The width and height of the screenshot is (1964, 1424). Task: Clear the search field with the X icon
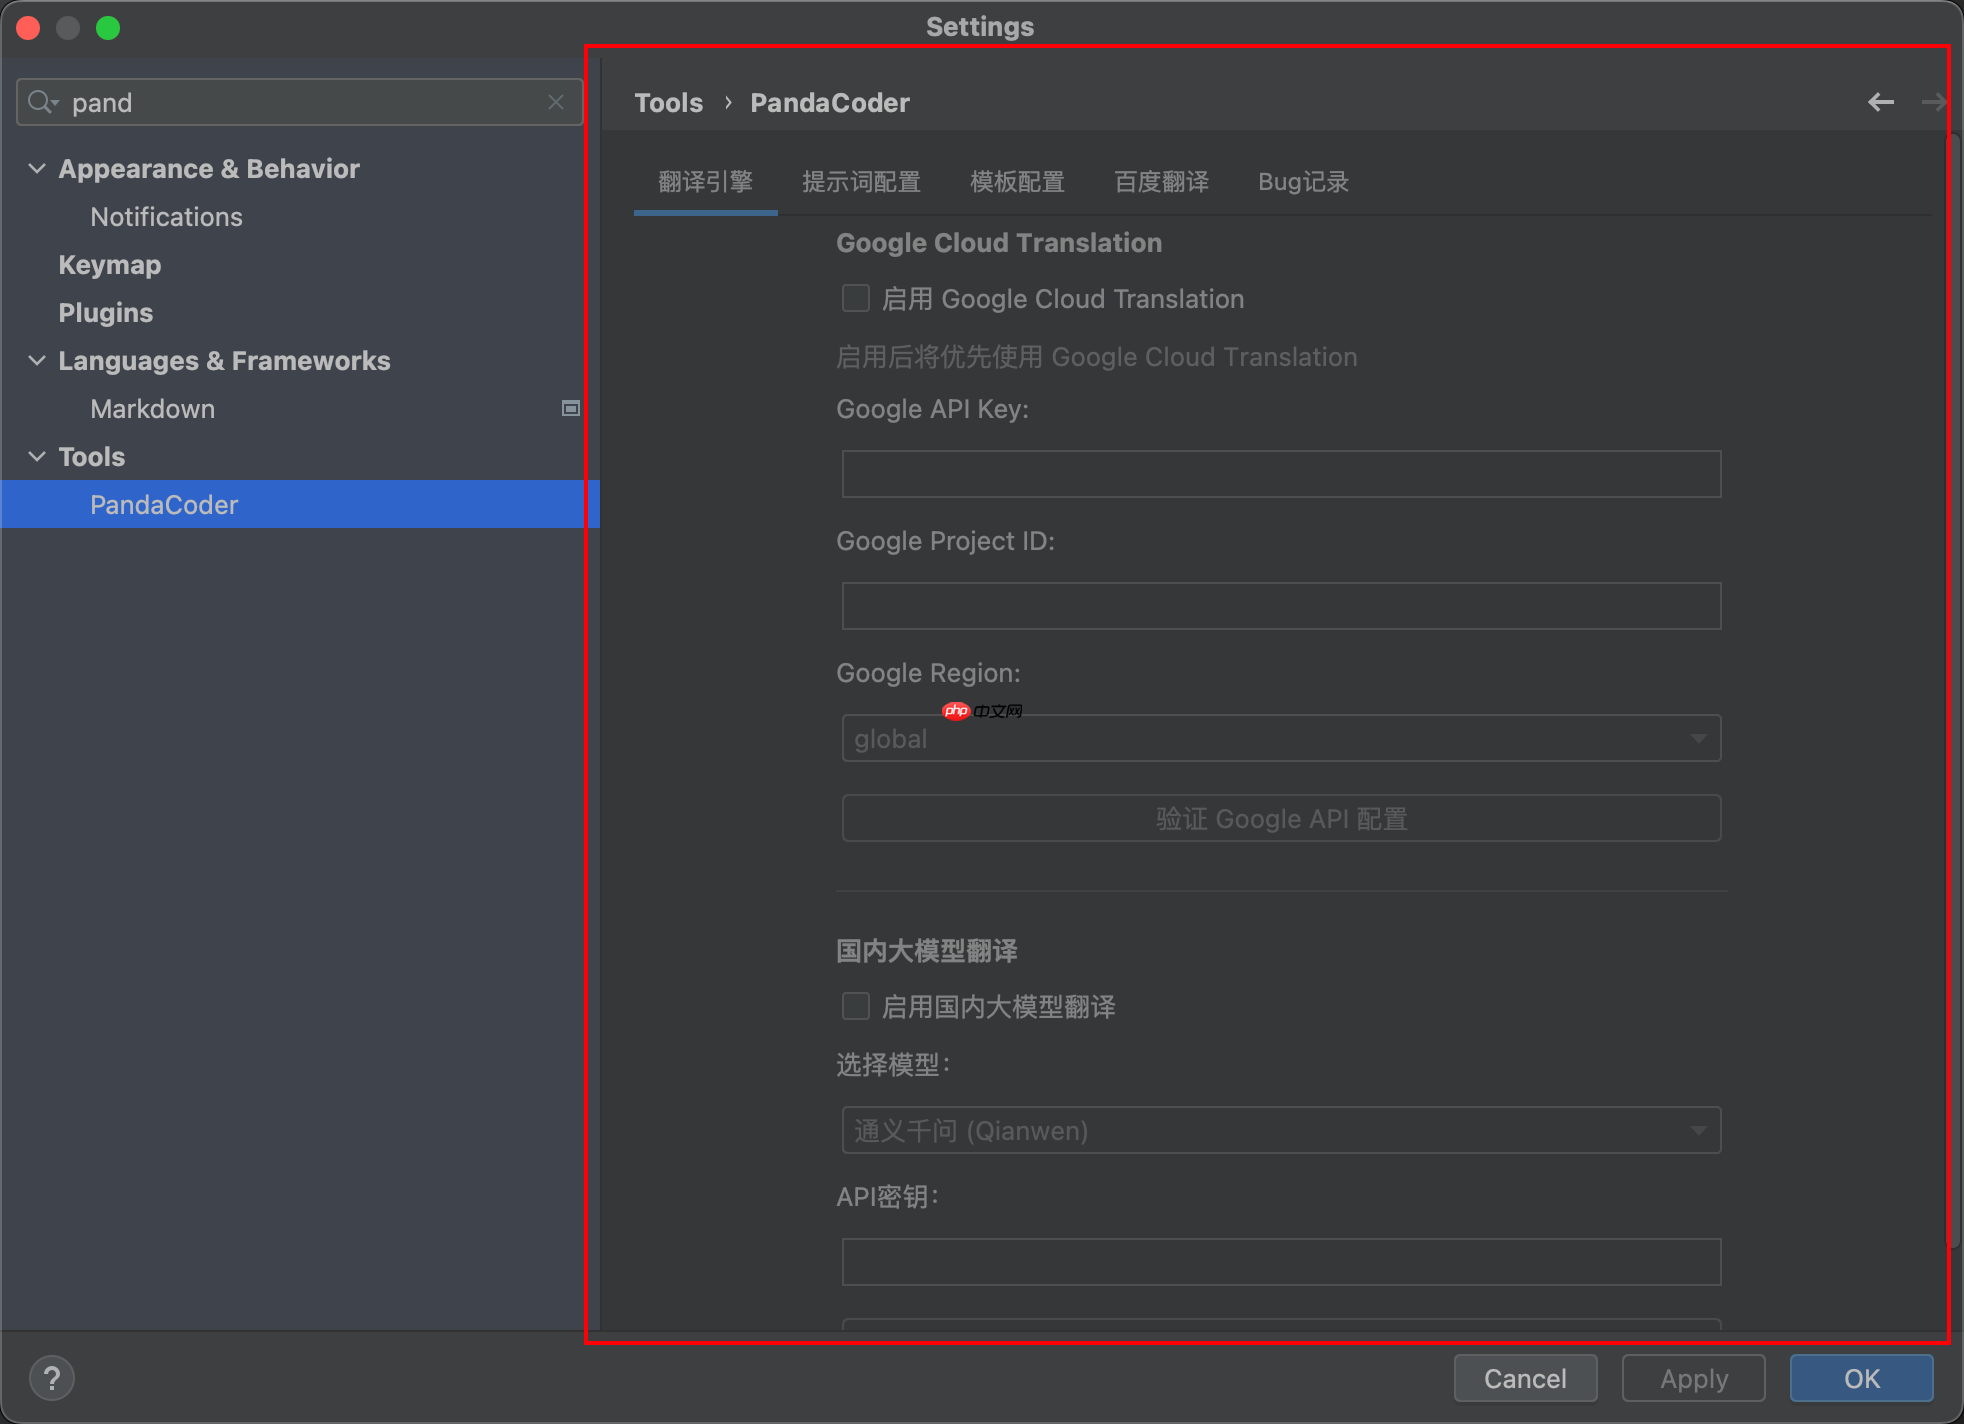556,101
